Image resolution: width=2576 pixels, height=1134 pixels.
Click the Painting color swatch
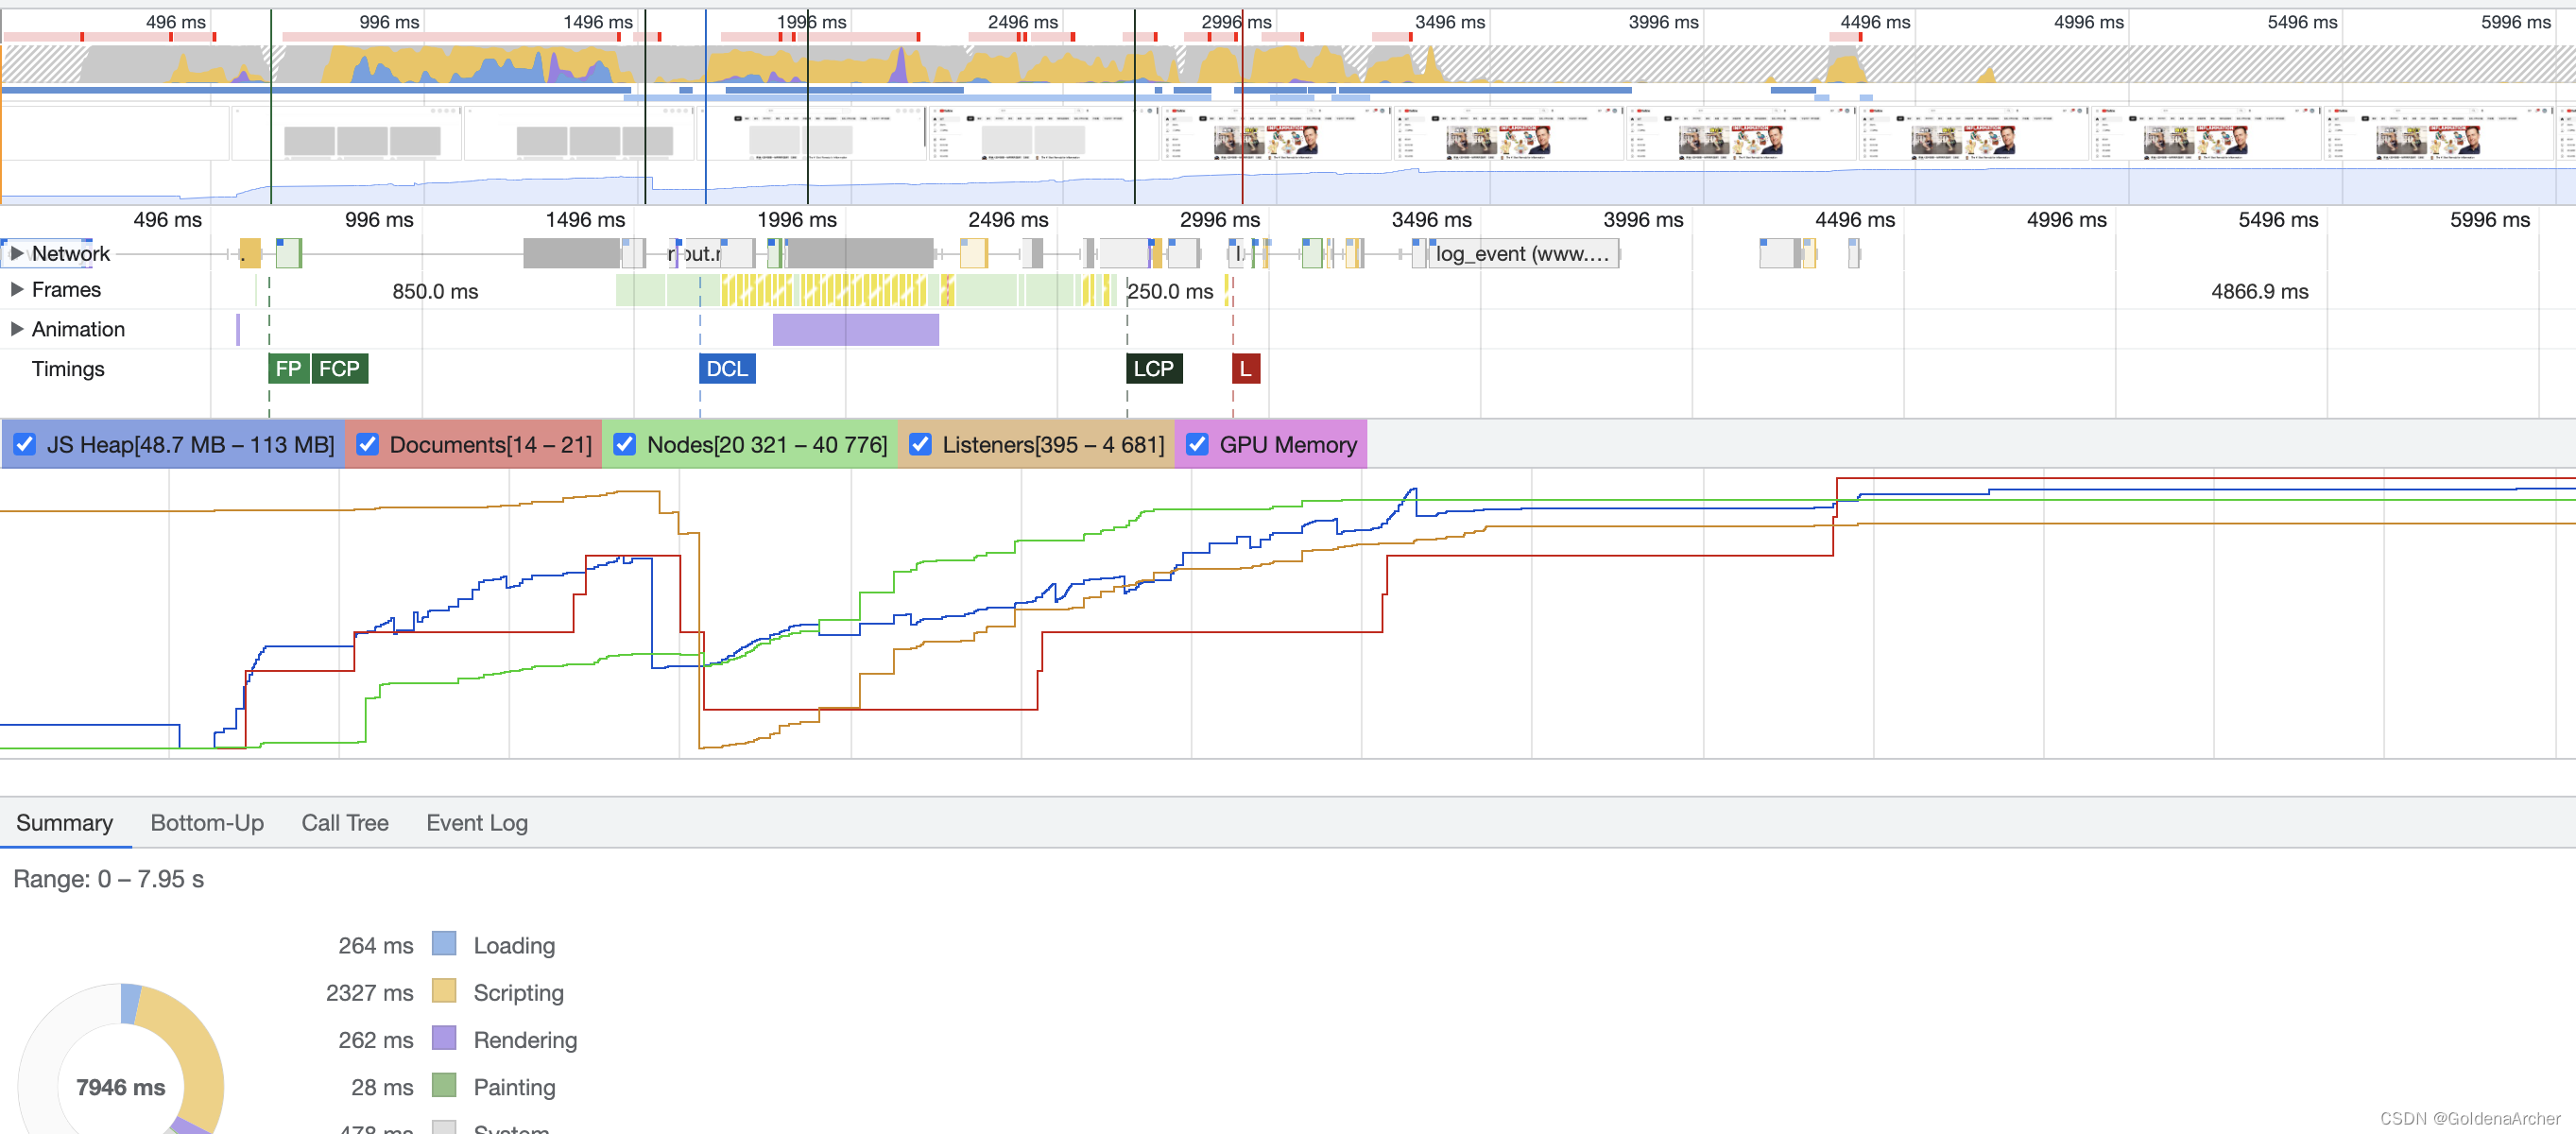tap(444, 1085)
